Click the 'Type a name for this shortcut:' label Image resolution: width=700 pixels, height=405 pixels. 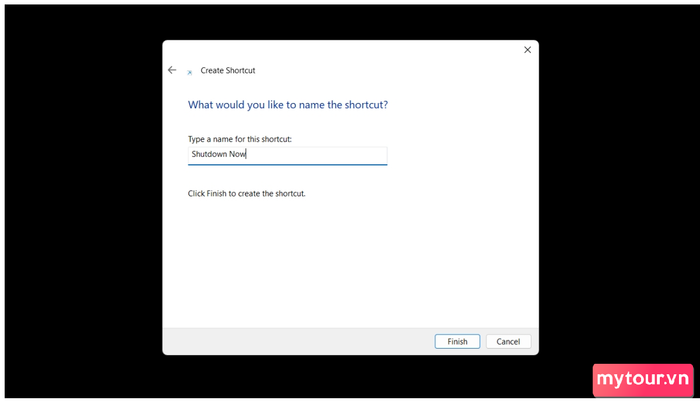pos(240,139)
